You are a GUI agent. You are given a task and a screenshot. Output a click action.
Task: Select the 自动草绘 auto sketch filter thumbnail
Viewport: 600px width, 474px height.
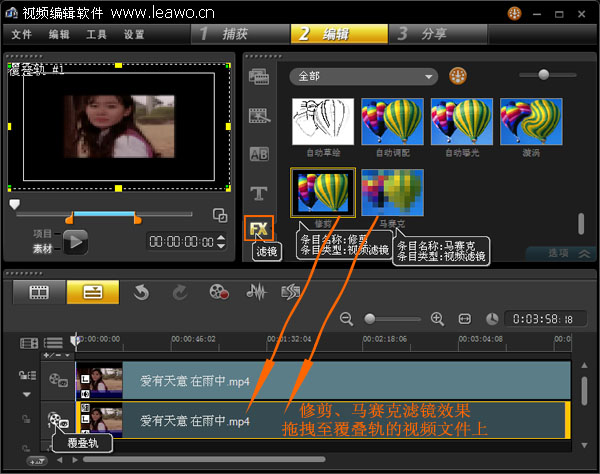point(321,123)
